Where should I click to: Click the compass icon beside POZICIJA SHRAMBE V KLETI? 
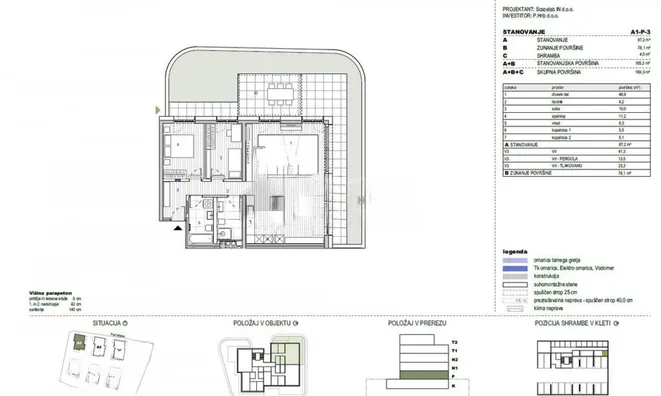616,323
